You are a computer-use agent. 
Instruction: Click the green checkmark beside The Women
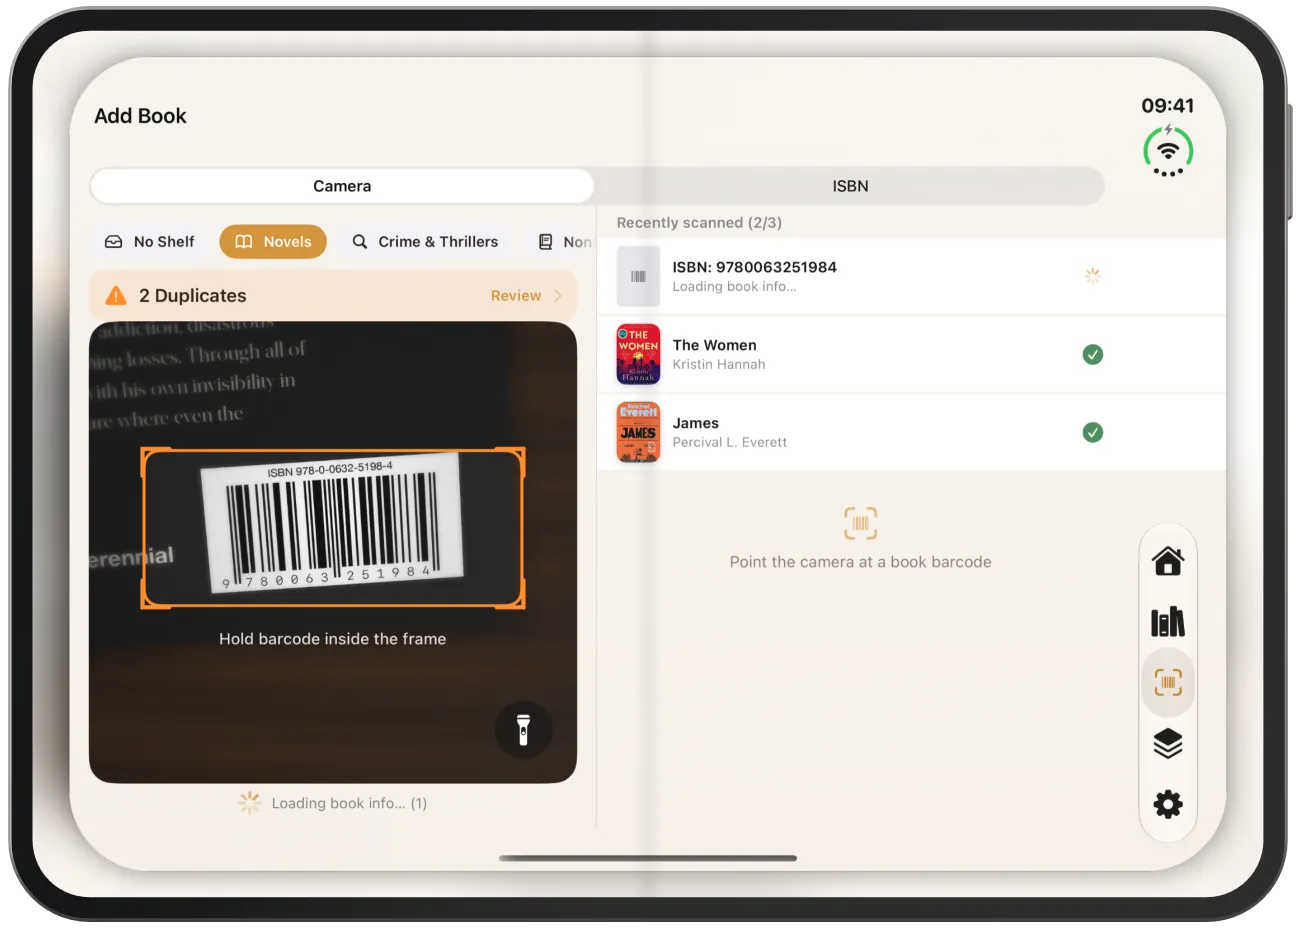(1093, 354)
